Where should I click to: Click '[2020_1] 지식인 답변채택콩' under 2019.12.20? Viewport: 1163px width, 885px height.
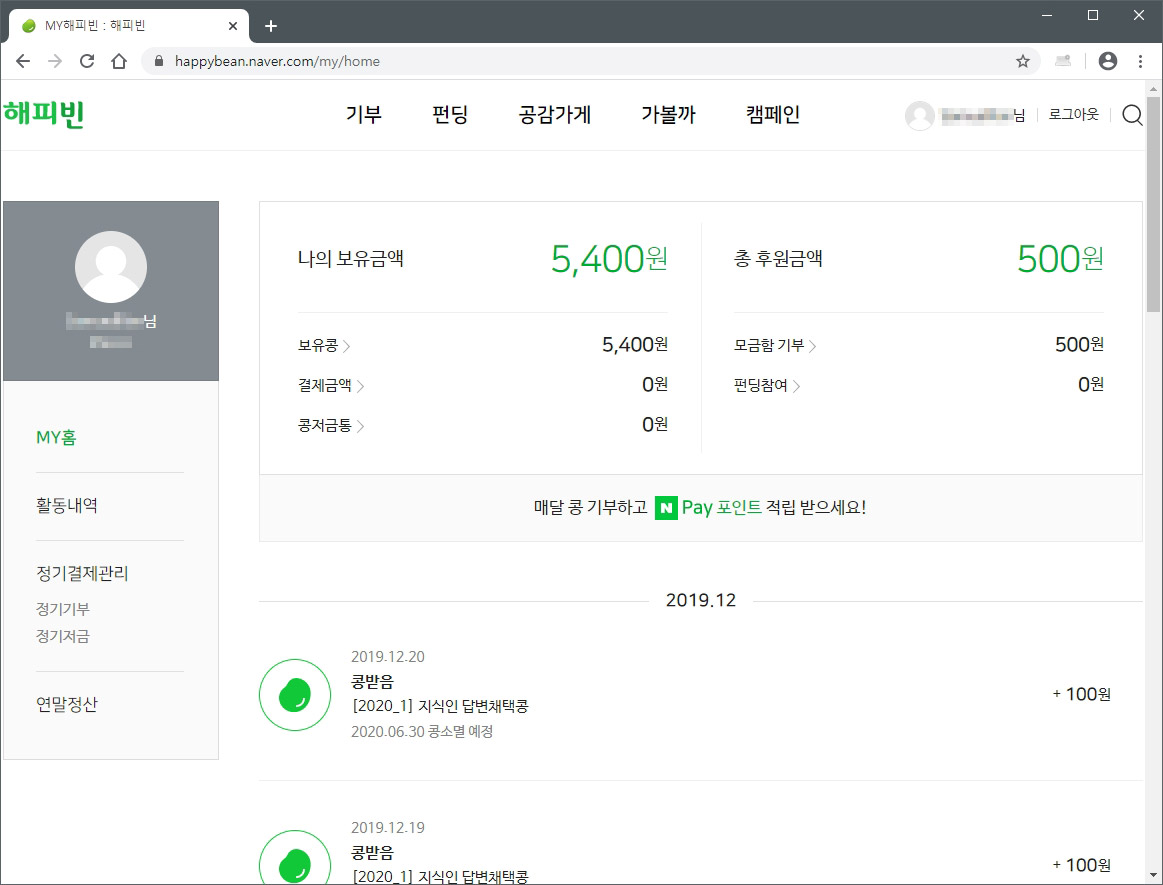tap(440, 706)
